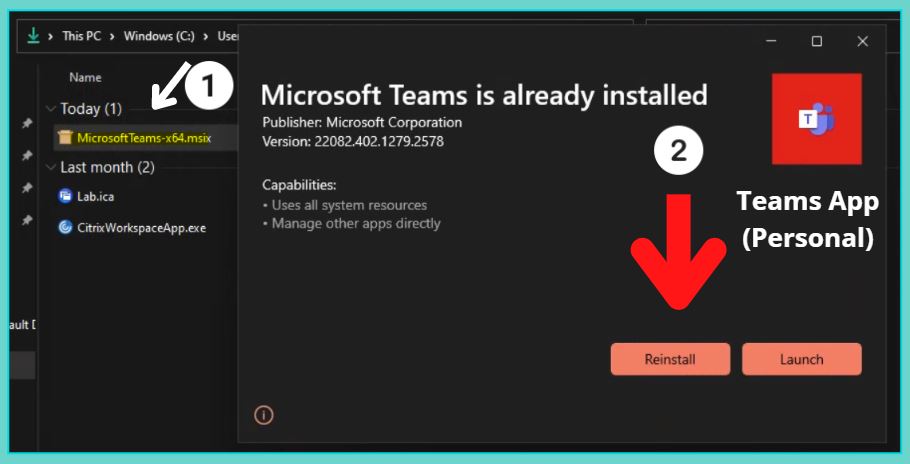Select MicrosoftTeams-x64.msix file in Explorer
This screenshot has width=910, height=464.
(x=145, y=138)
